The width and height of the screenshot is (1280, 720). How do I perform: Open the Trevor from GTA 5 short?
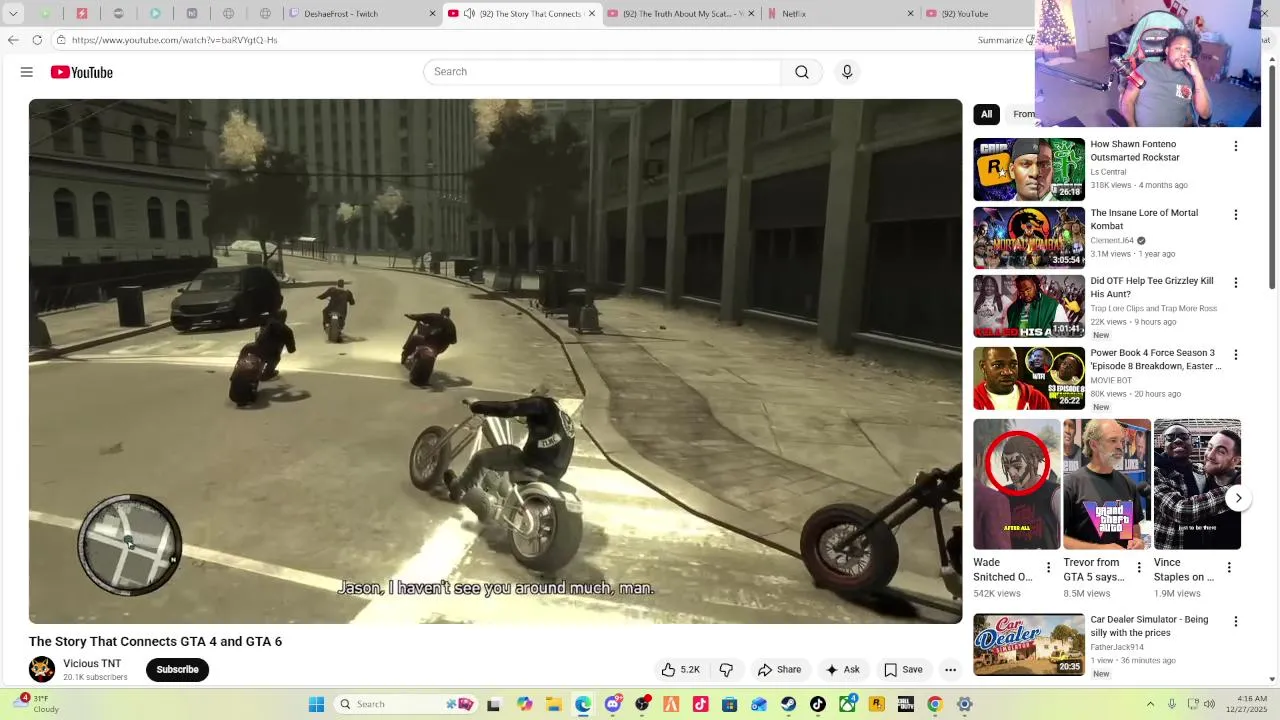[x=1107, y=484]
